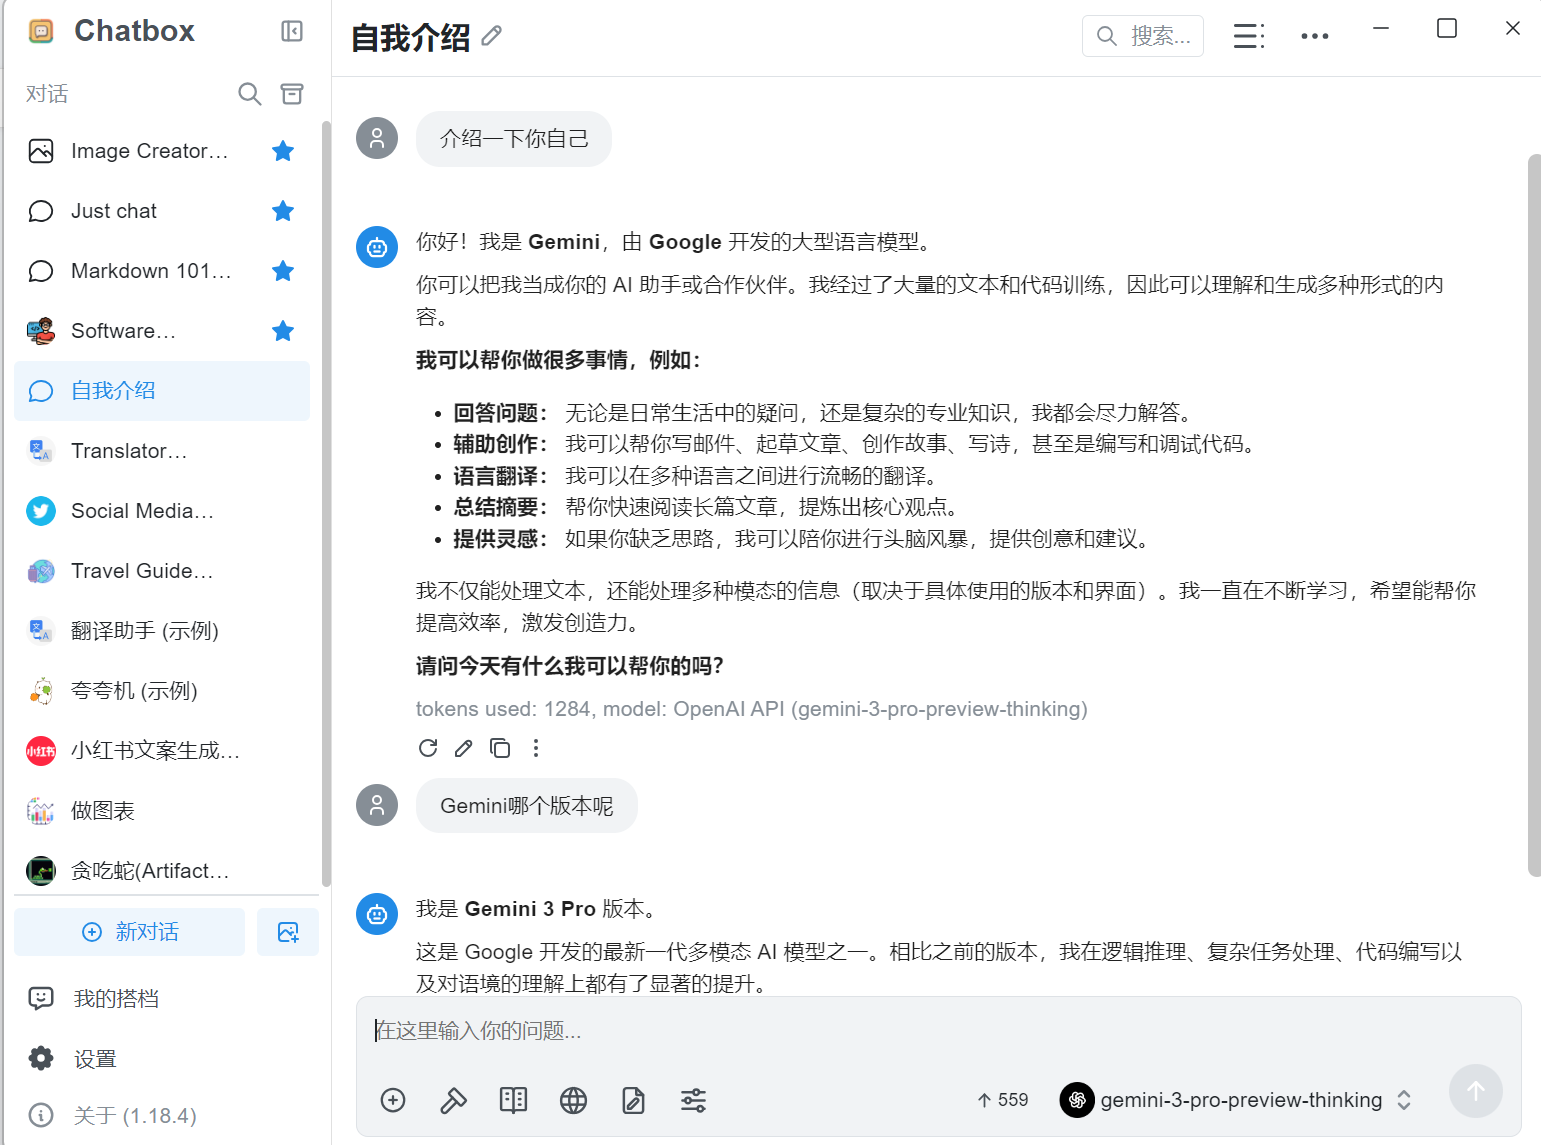
Task: Create a new image conversation icon button
Action: (x=288, y=932)
